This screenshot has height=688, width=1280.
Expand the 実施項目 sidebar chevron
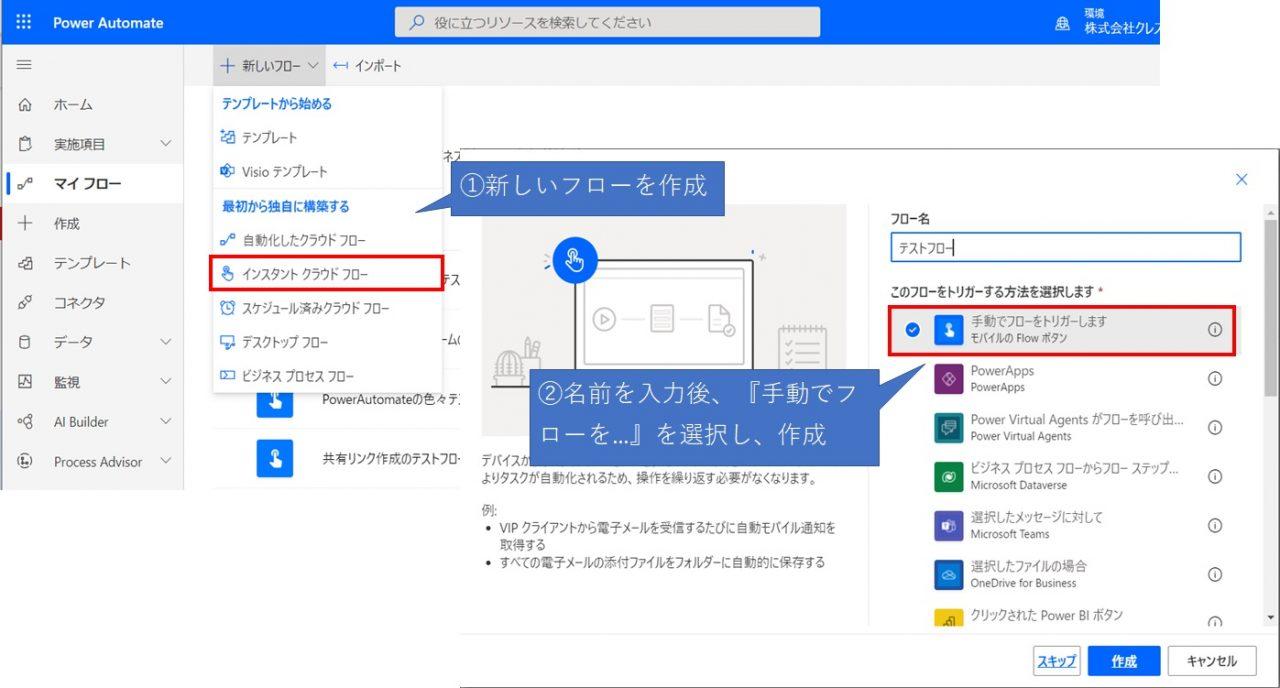tap(166, 144)
